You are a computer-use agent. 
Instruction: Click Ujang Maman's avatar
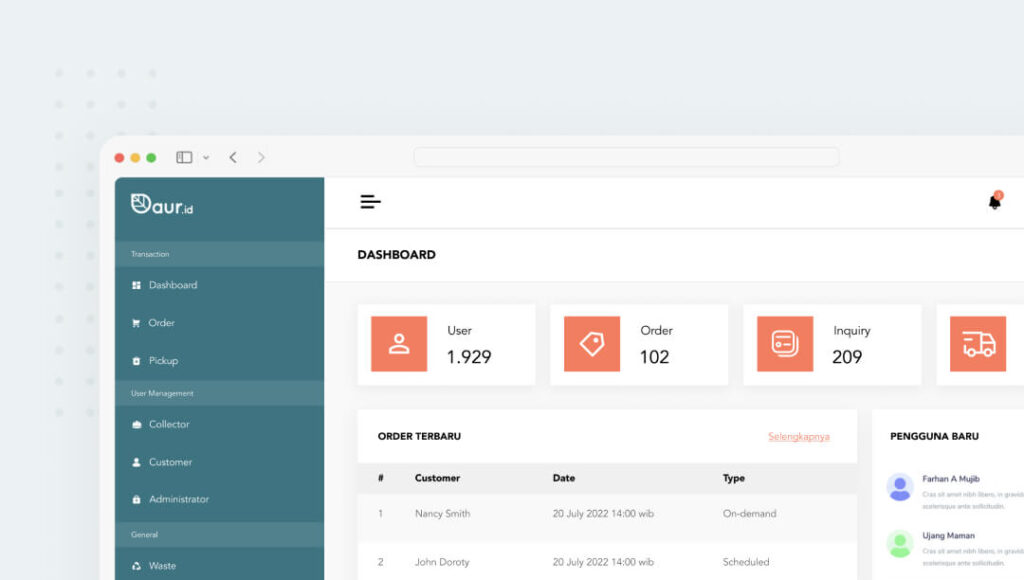click(x=899, y=543)
